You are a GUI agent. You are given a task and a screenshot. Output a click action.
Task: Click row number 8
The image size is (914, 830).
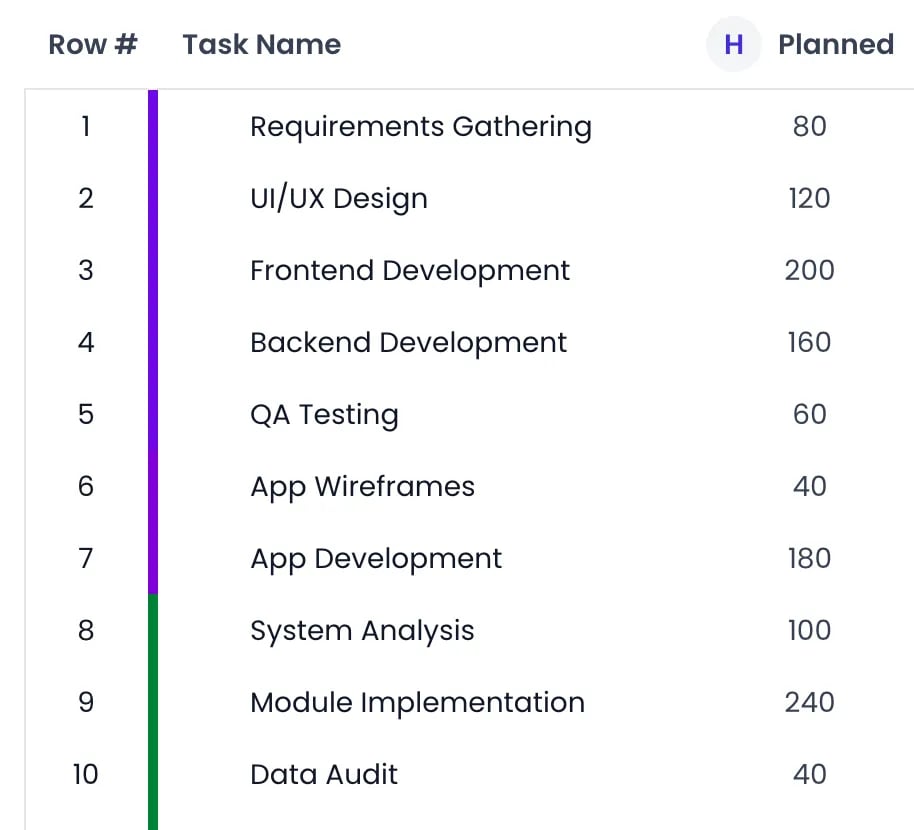coord(86,631)
